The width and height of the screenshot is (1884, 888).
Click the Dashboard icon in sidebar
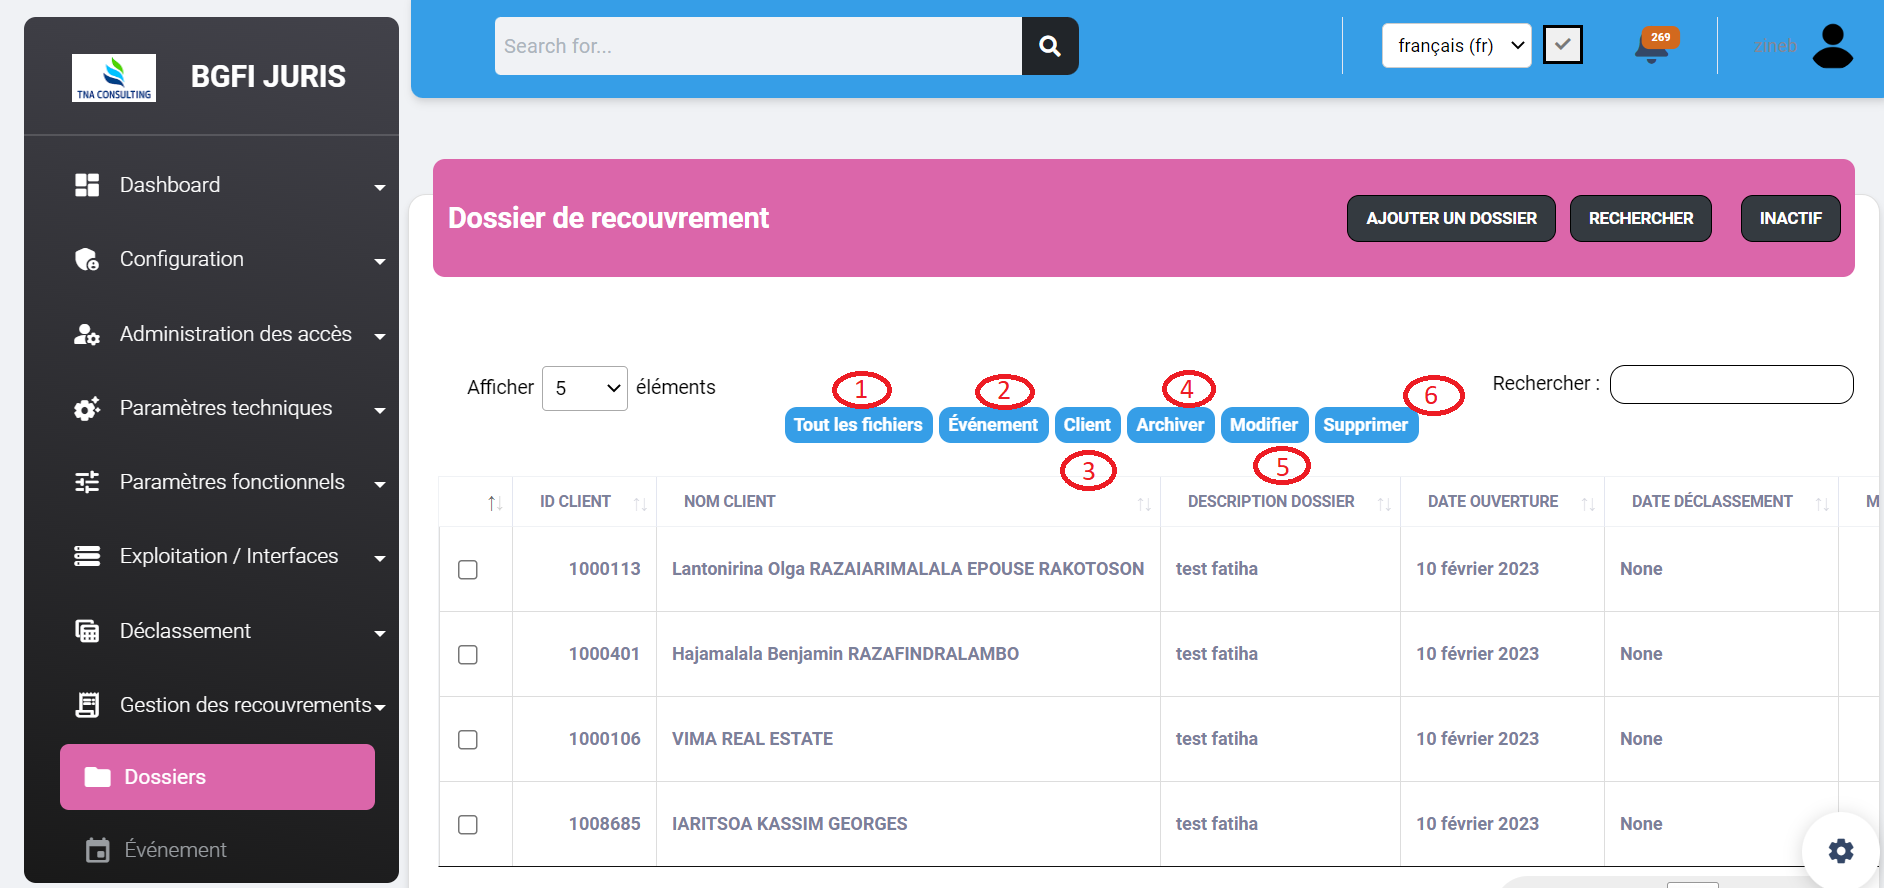pos(87,185)
